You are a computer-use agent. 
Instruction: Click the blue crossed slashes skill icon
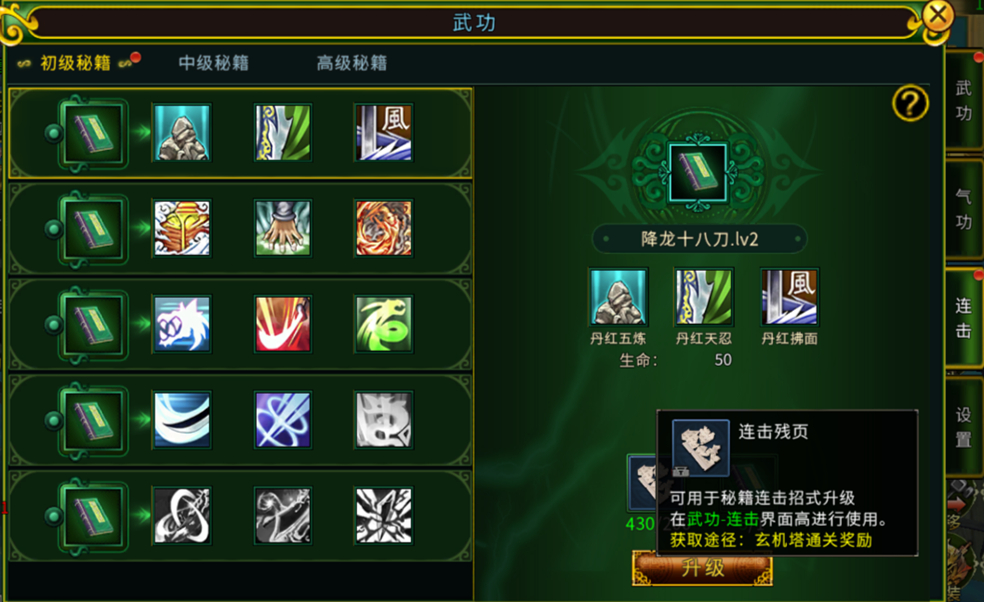click(x=282, y=420)
